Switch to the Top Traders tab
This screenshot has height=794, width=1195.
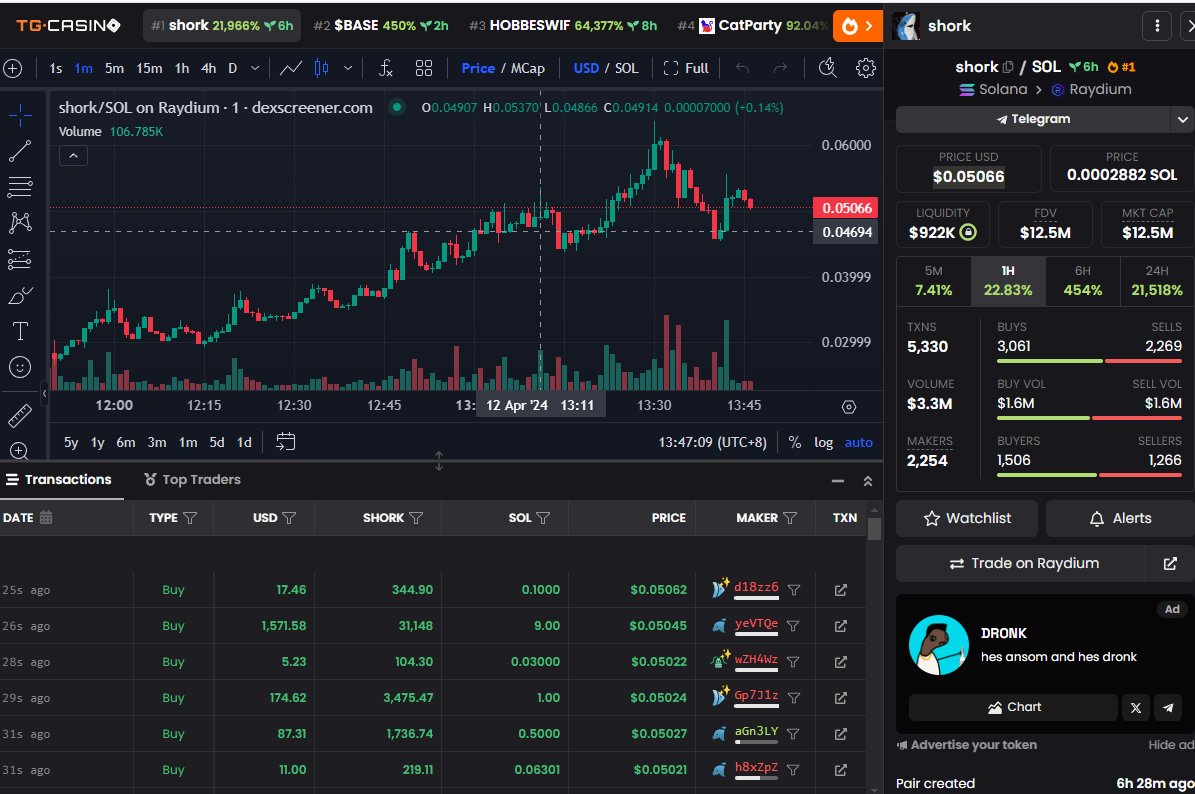click(x=192, y=479)
